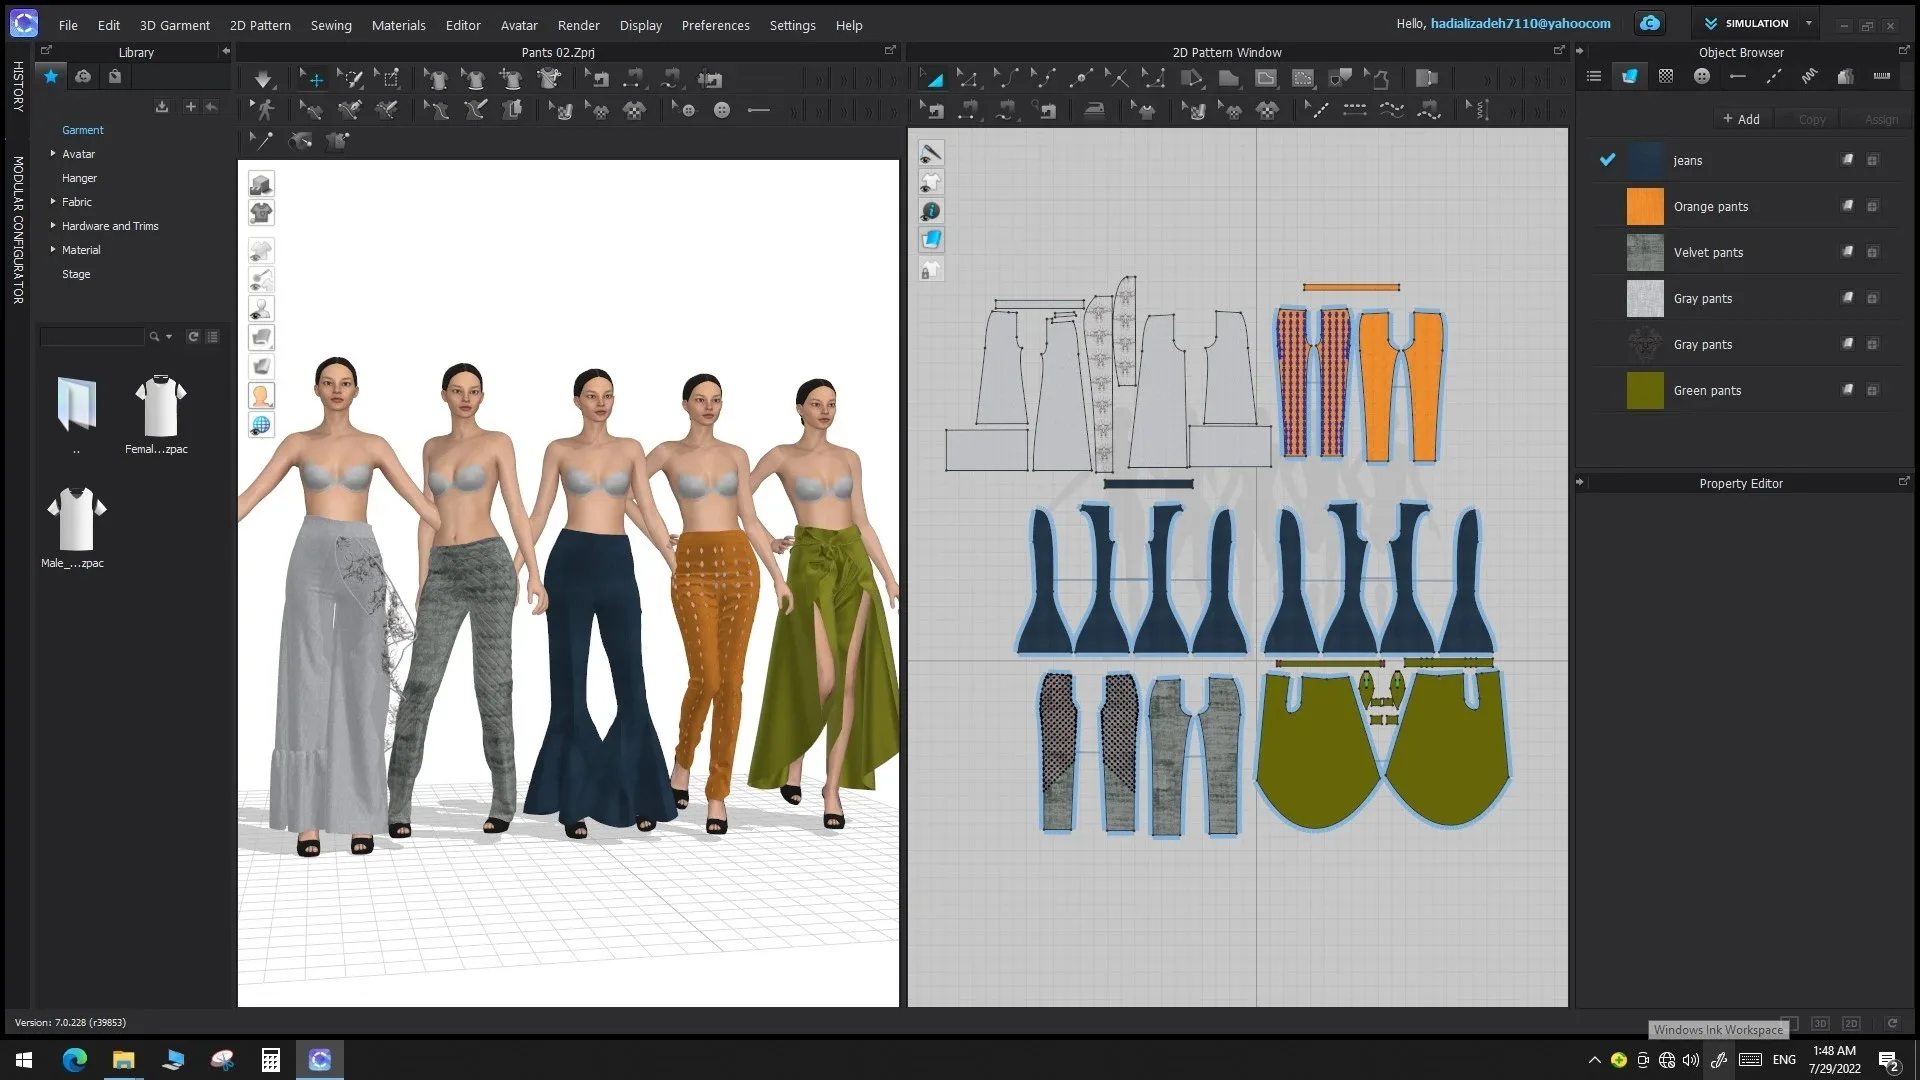Image resolution: width=1920 pixels, height=1080 pixels.
Task: Click the Library refresh button
Action: [193, 337]
